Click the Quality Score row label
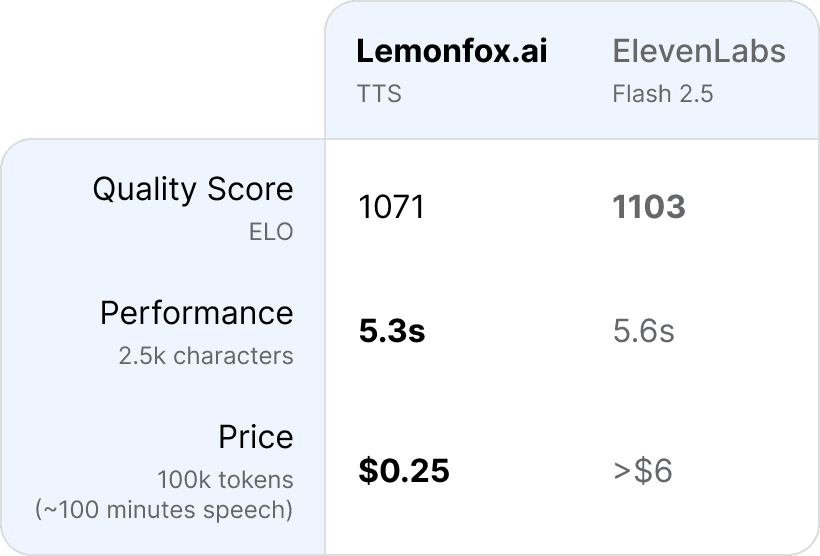The image size is (820, 556). pyautogui.click(x=193, y=189)
